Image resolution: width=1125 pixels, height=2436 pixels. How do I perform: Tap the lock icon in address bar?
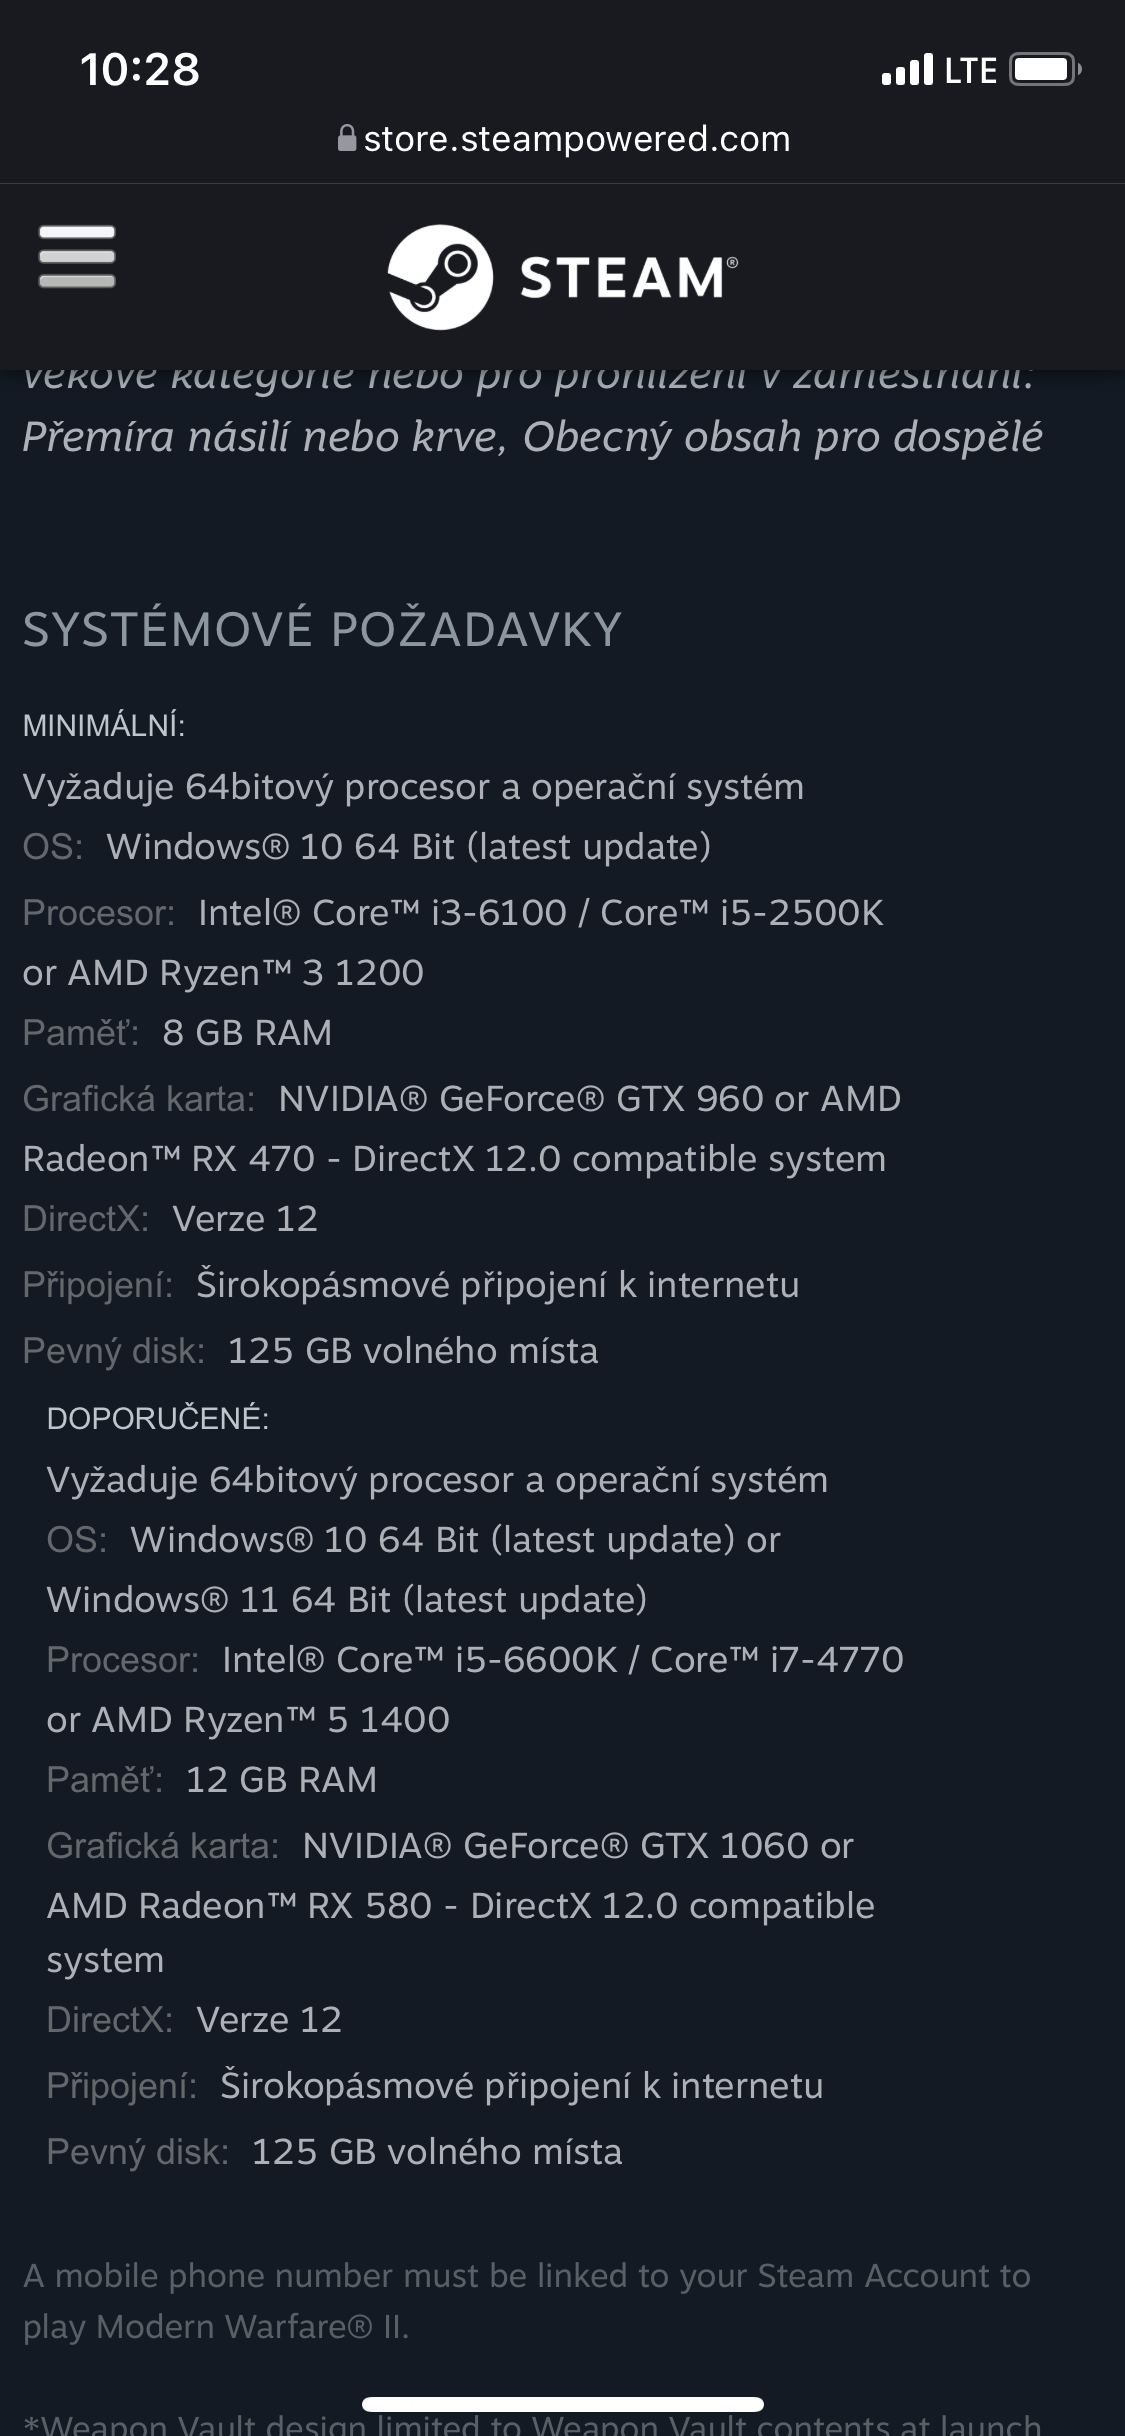[346, 138]
